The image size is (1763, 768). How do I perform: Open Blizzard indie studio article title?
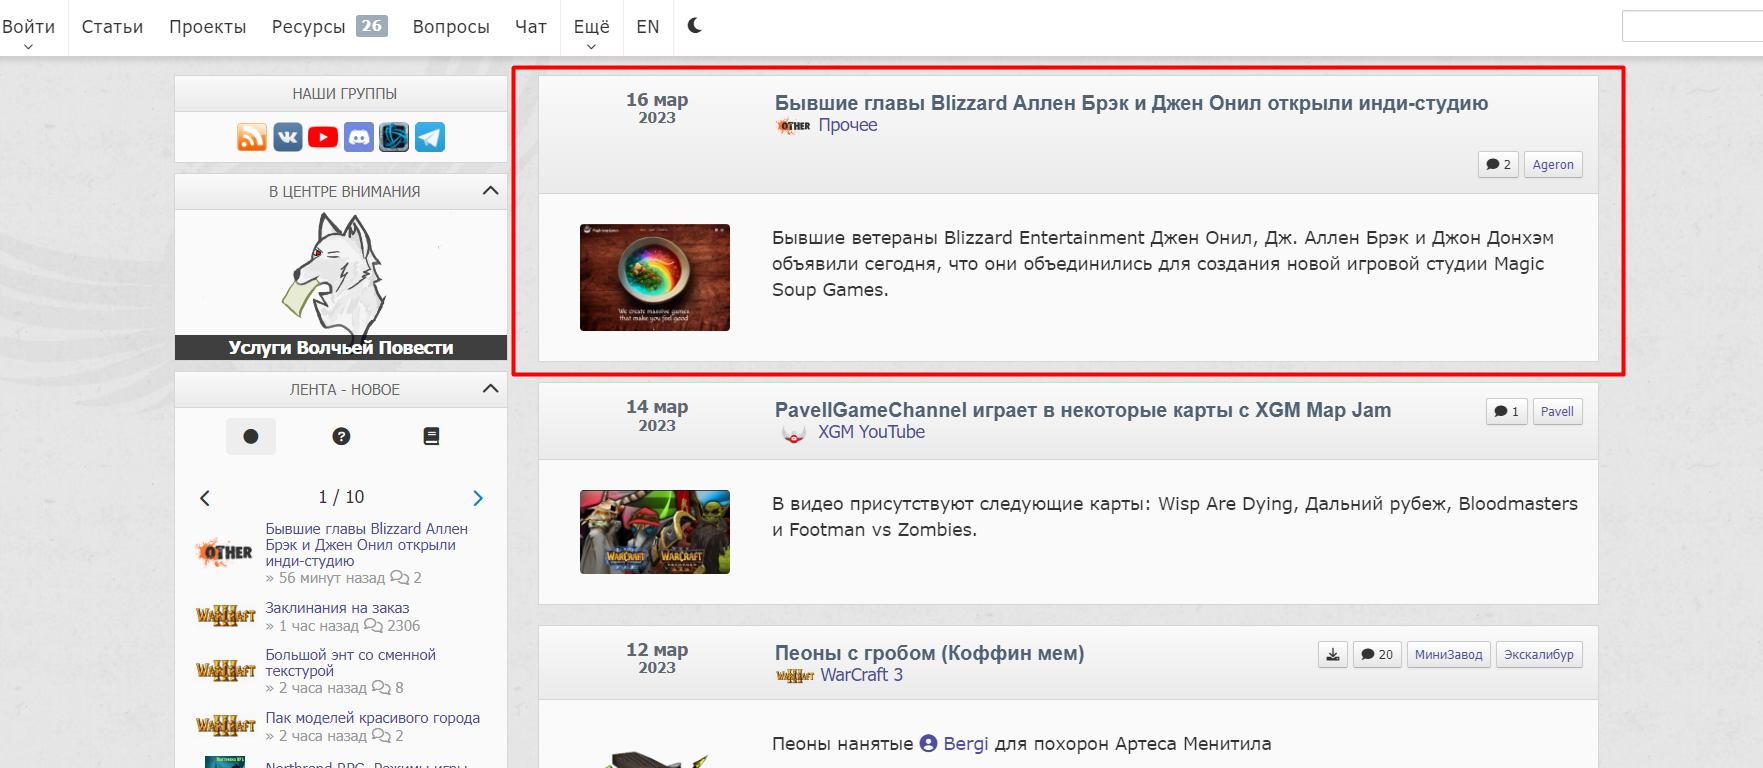(1131, 103)
